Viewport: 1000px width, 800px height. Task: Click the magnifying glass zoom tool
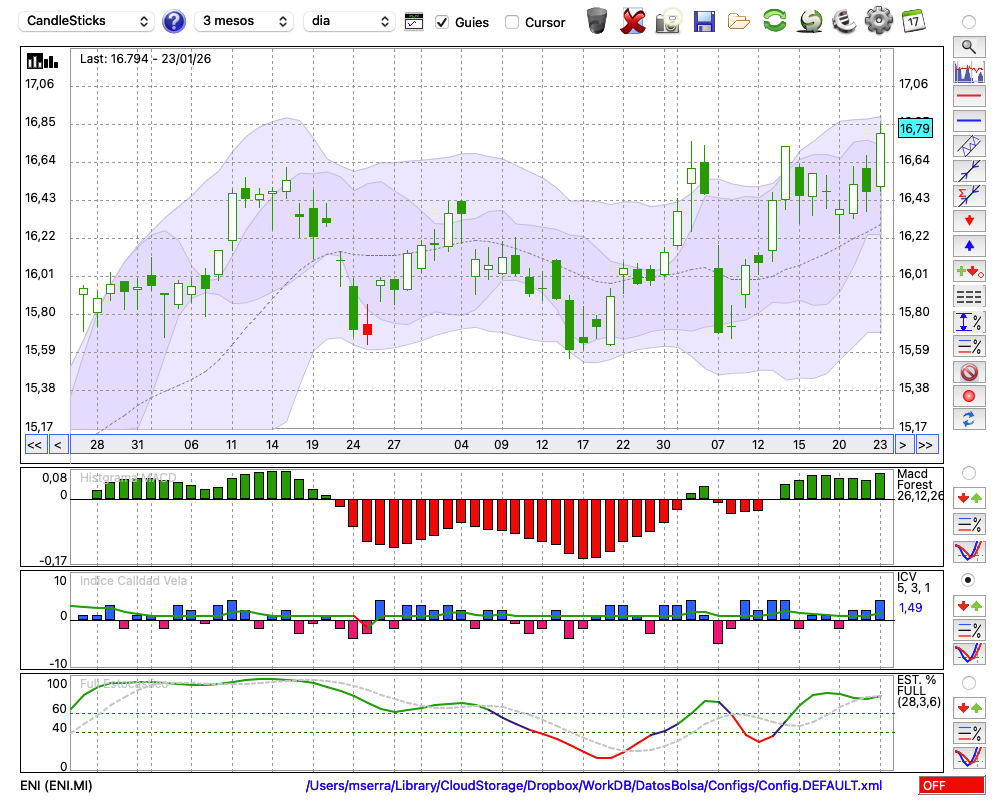(x=968, y=46)
